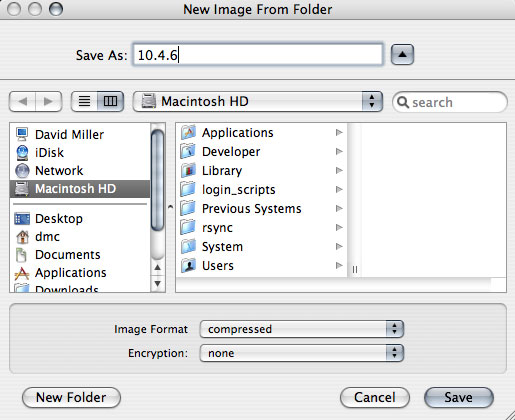Click the search magnifier icon

(x=403, y=102)
